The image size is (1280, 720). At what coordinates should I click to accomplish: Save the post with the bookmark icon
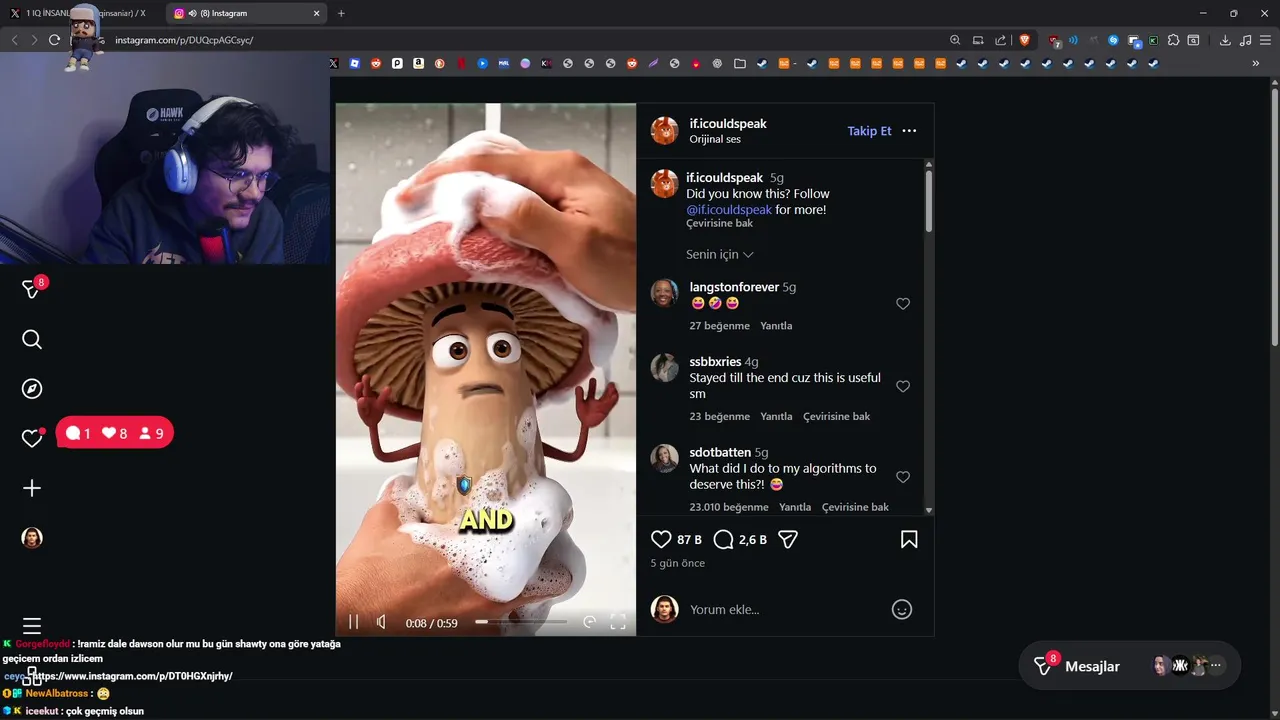click(x=909, y=540)
